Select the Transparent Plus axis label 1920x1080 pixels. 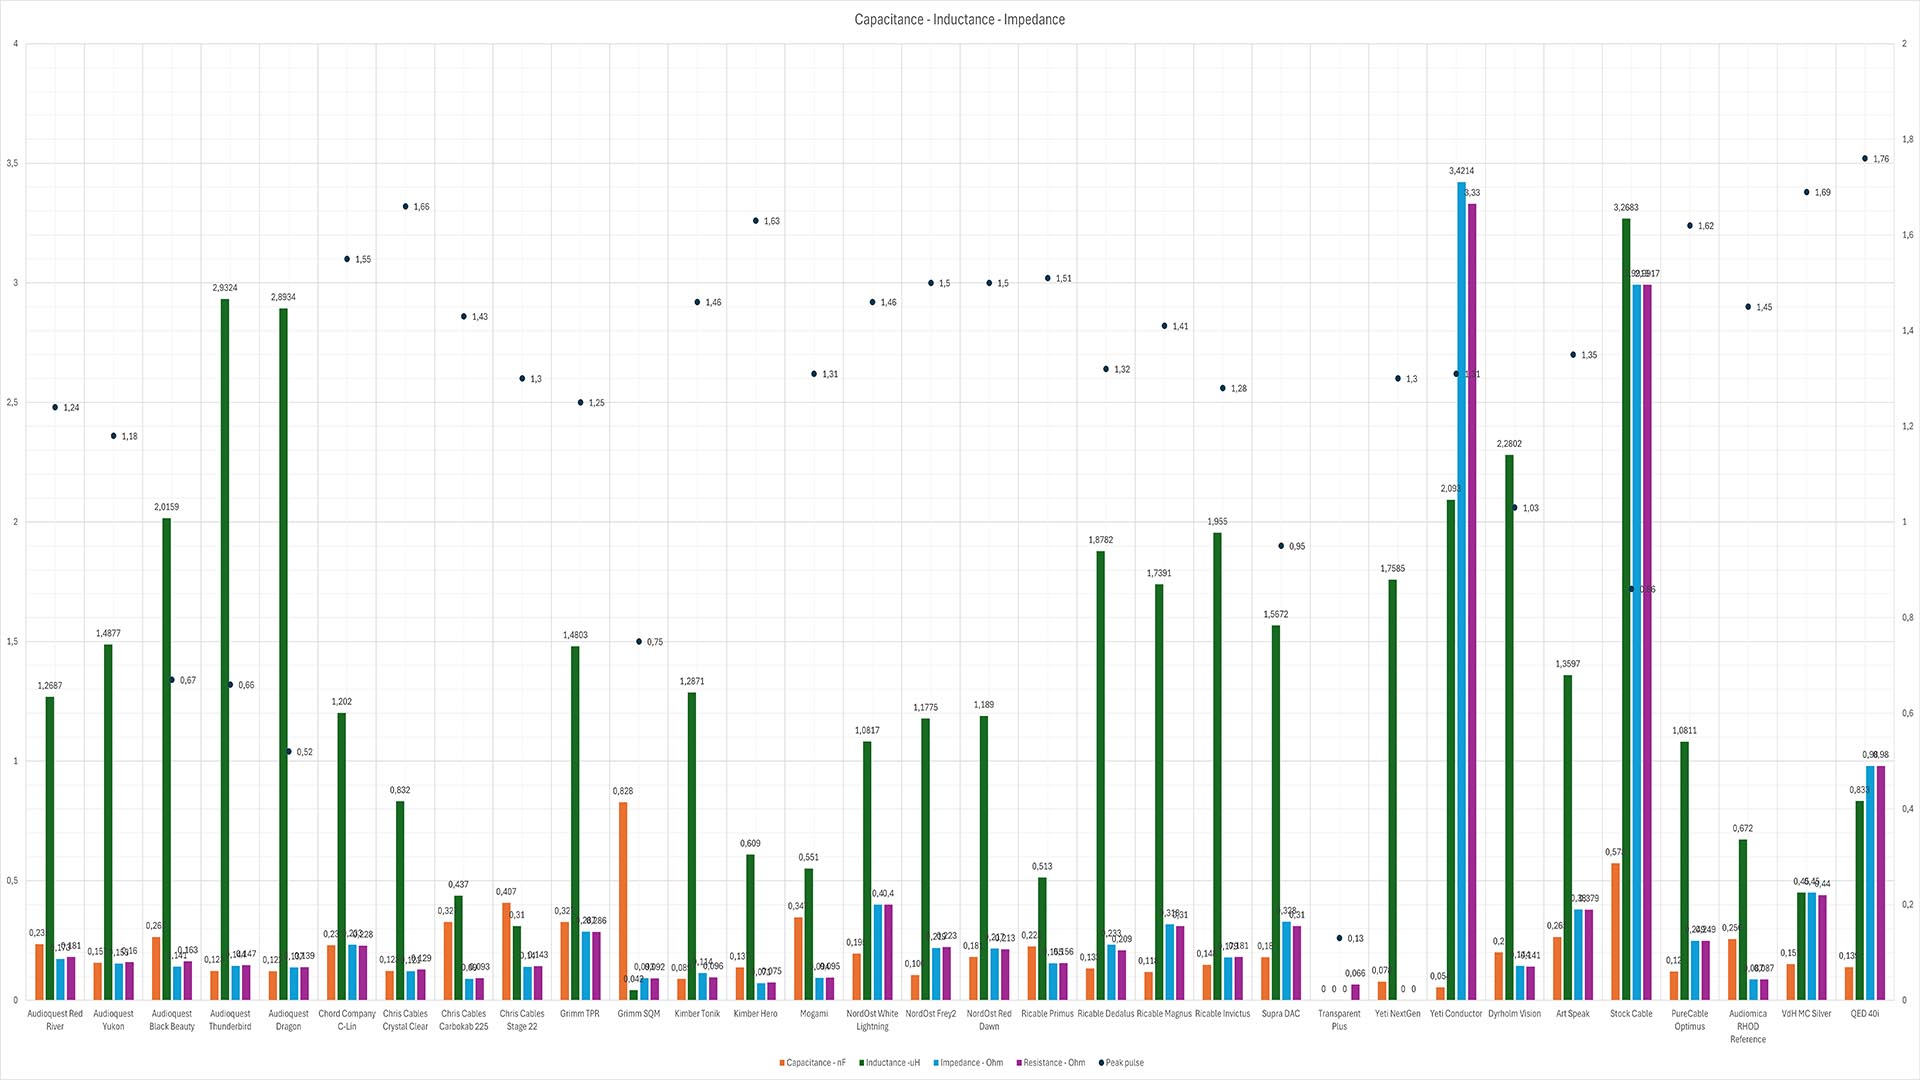1339,1020
